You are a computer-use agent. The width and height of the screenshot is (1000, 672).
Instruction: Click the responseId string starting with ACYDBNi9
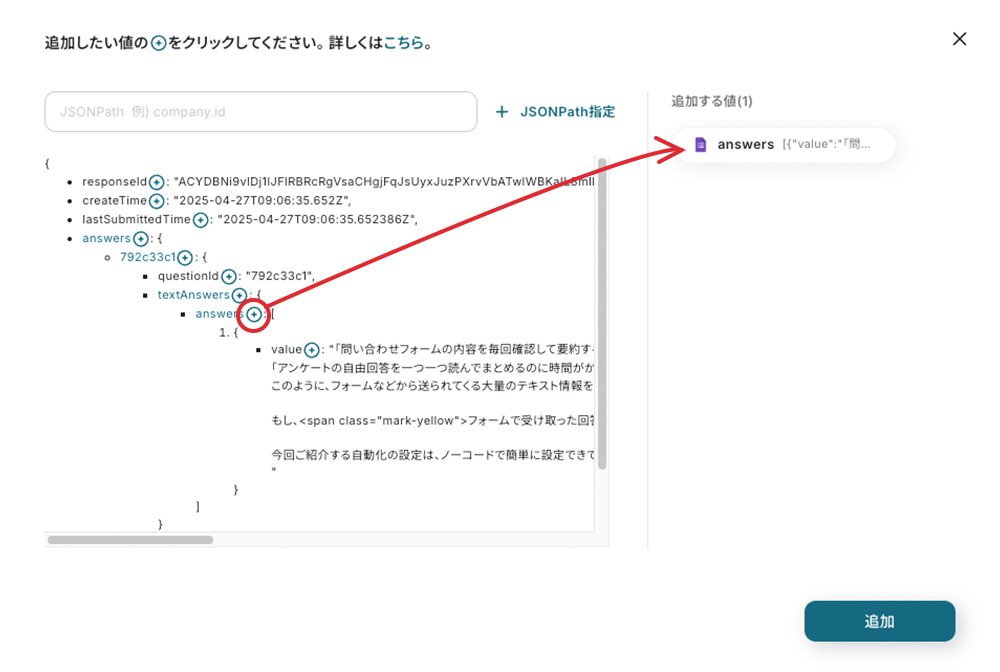coord(384,182)
